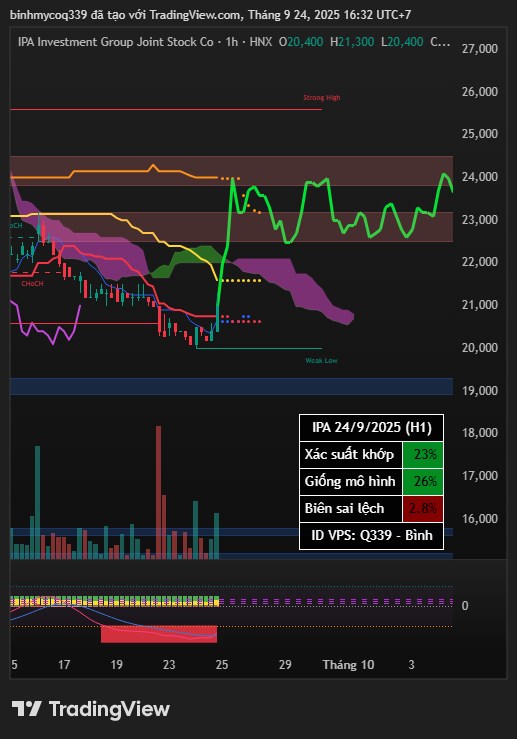Screen dimensions: 517x739
Task: Click the IPA Investment Group symbol title
Action: point(115,42)
